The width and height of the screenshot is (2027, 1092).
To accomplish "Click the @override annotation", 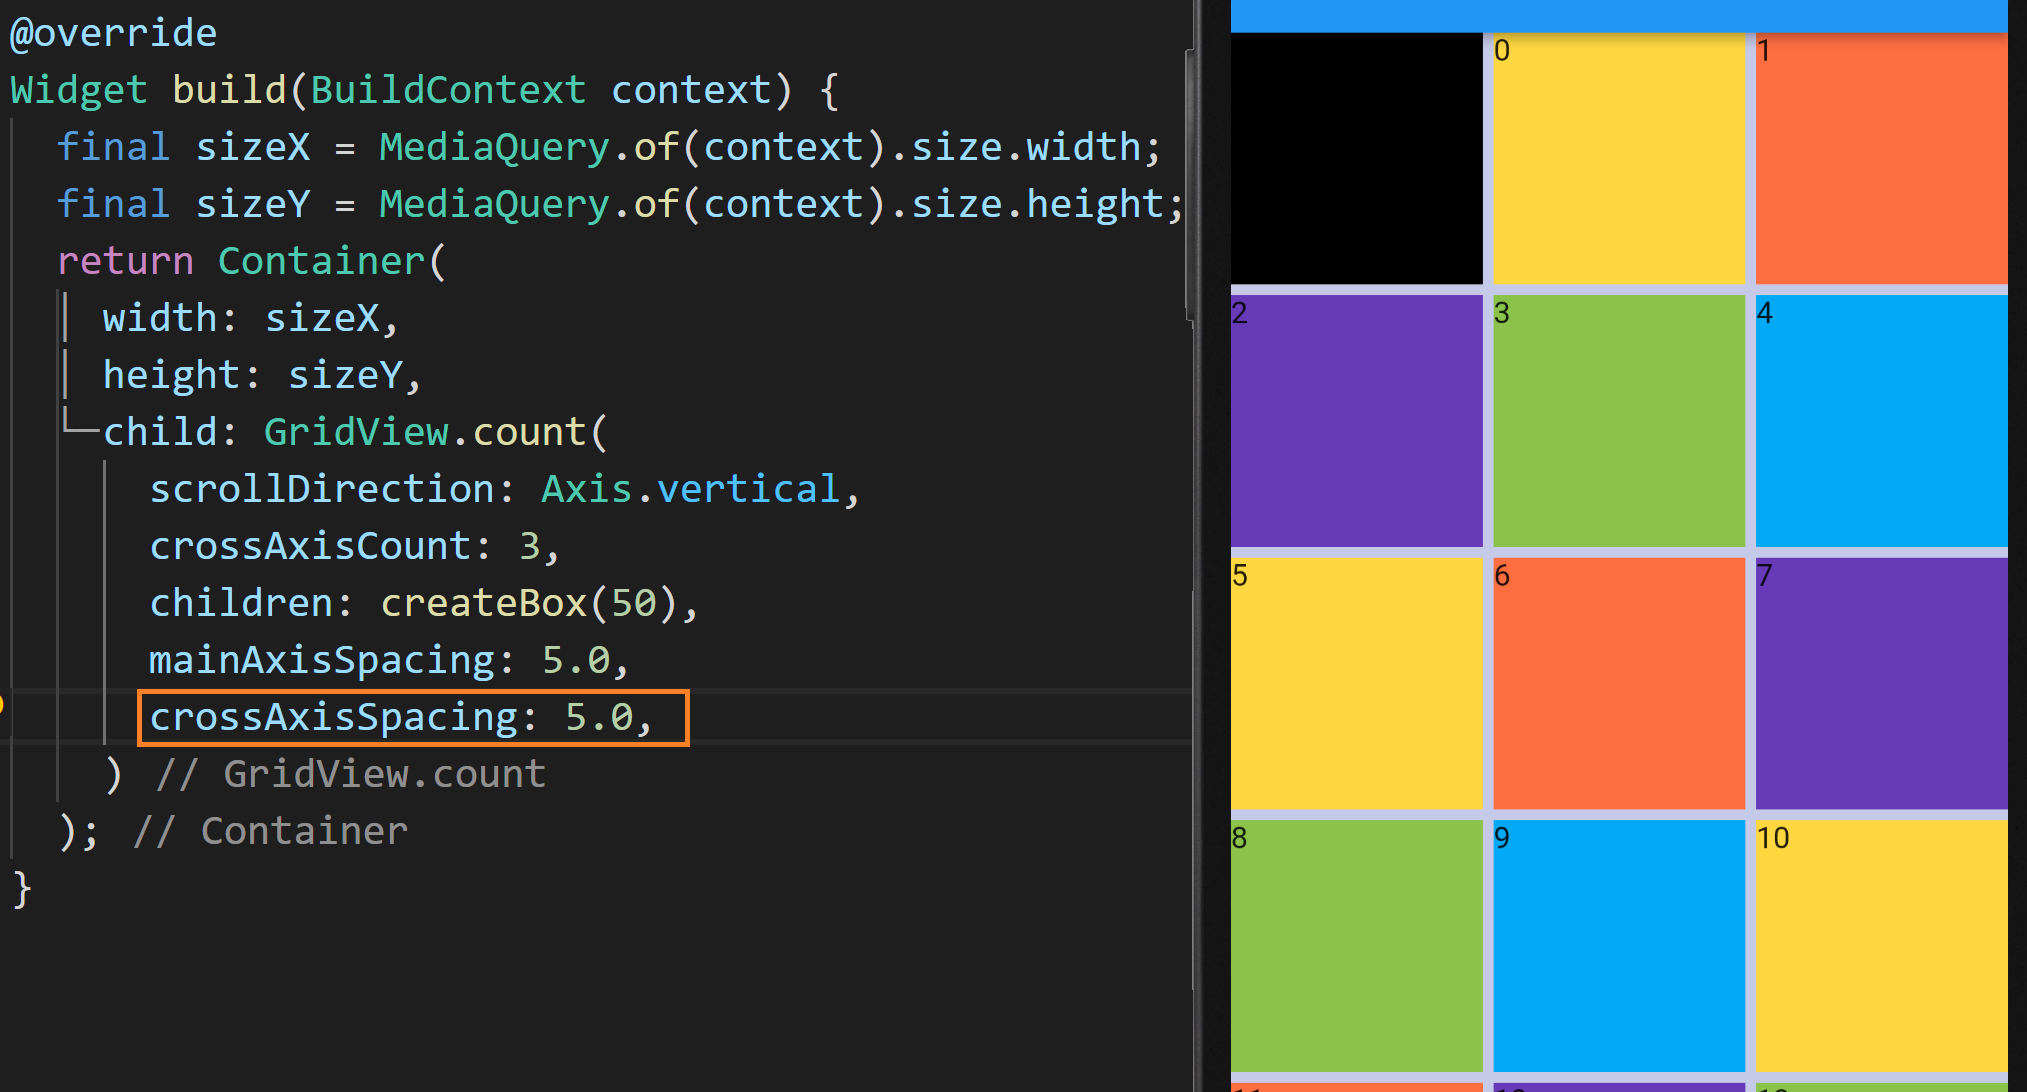I will [113, 33].
